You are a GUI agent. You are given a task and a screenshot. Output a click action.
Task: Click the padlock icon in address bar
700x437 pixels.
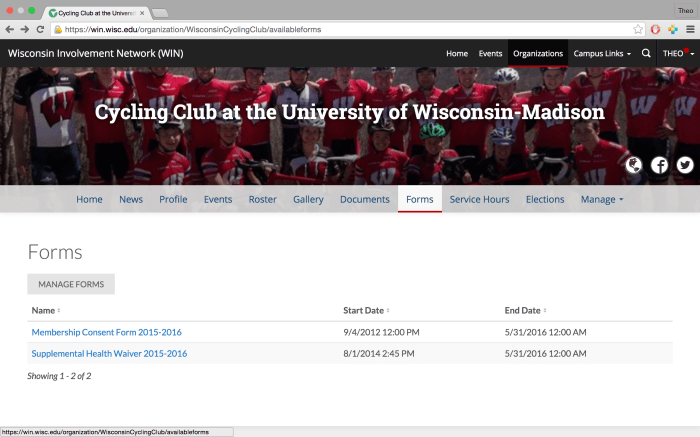click(58, 29)
